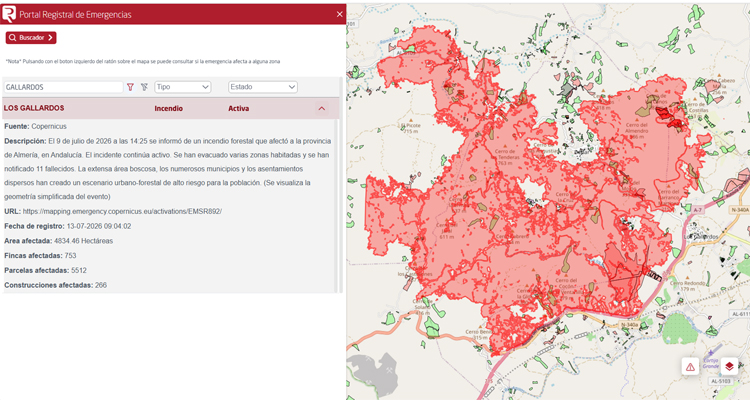
Task: Click the El Picote 715 m map label
Action: (x=411, y=128)
